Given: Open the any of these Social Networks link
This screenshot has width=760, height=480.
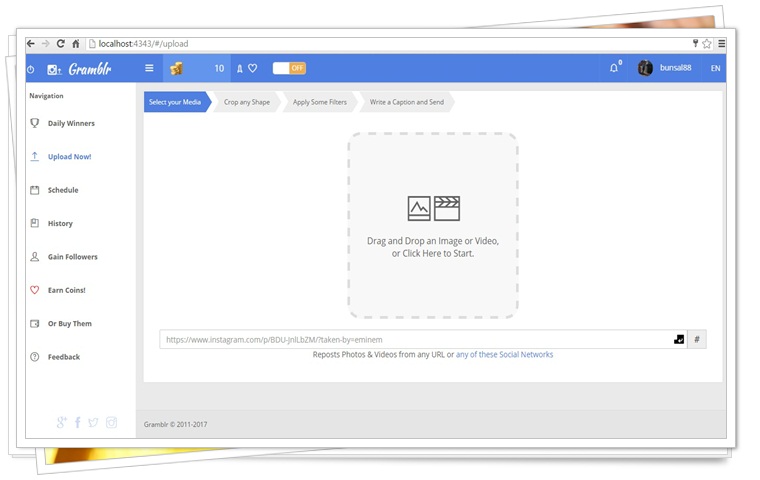Looking at the screenshot, I should coord(505,354).
